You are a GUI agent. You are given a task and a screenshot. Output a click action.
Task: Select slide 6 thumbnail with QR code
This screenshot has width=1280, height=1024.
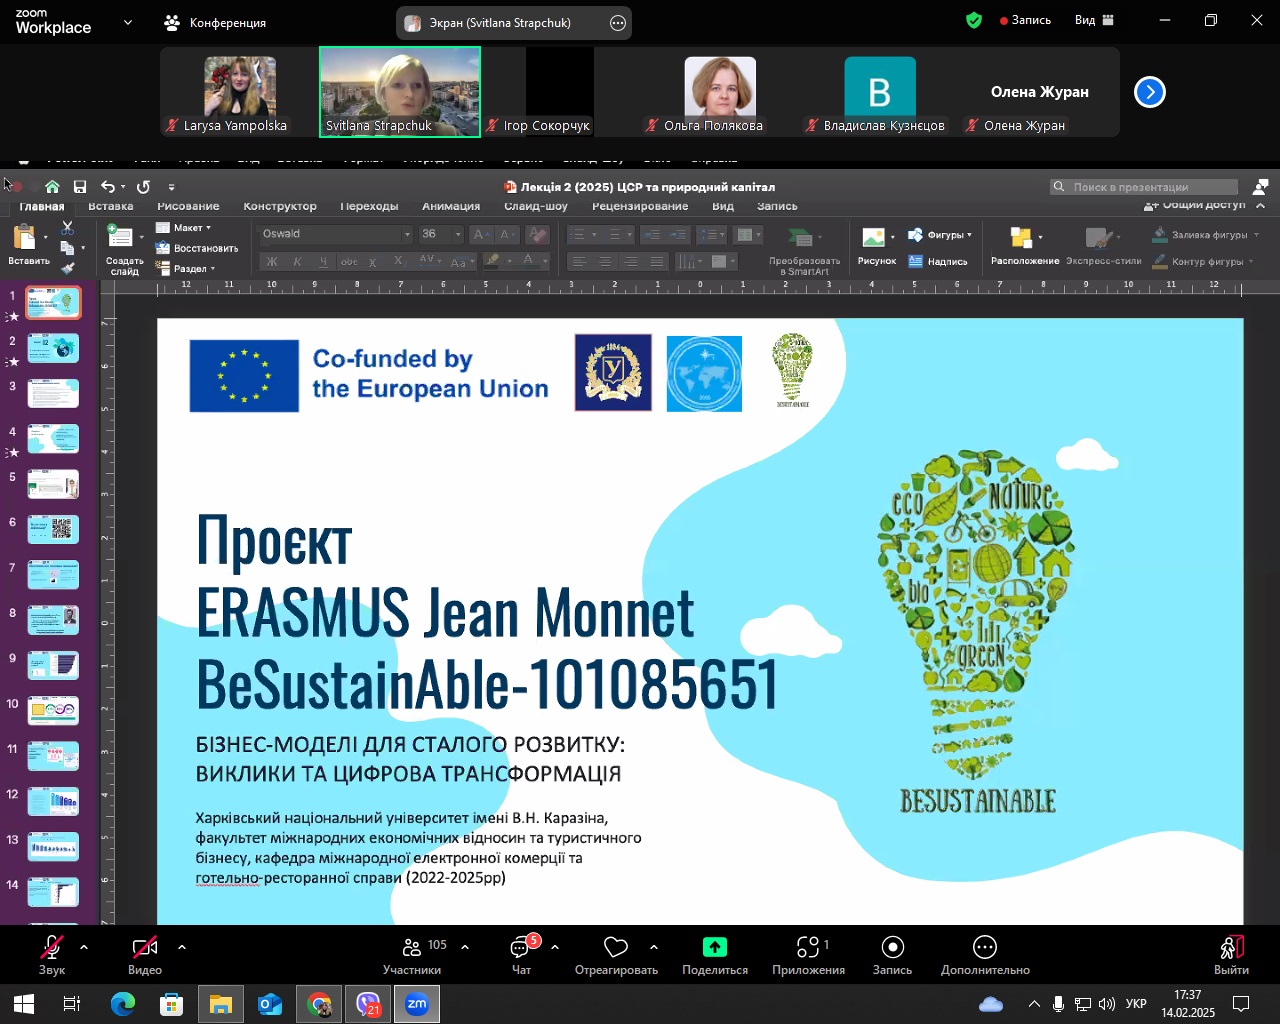(53, 529)
